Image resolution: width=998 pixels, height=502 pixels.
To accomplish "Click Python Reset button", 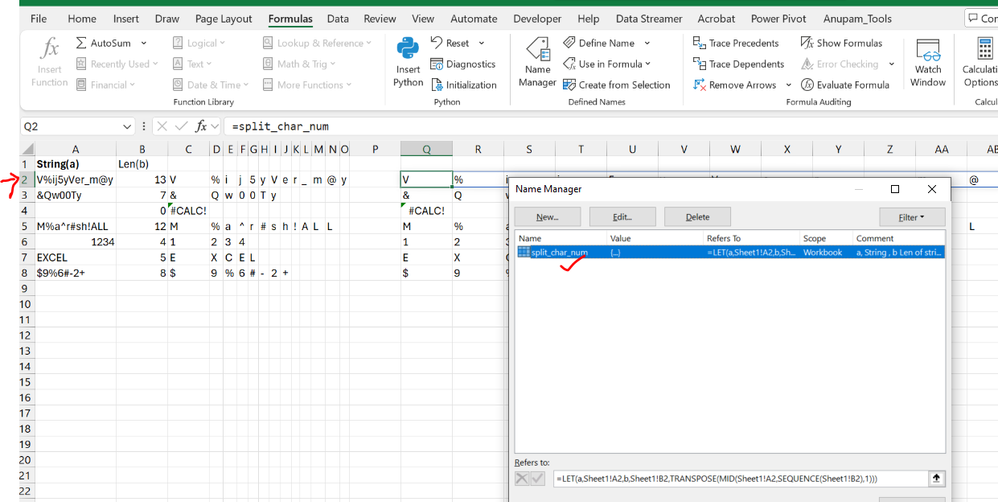I will tap(451, 43).
